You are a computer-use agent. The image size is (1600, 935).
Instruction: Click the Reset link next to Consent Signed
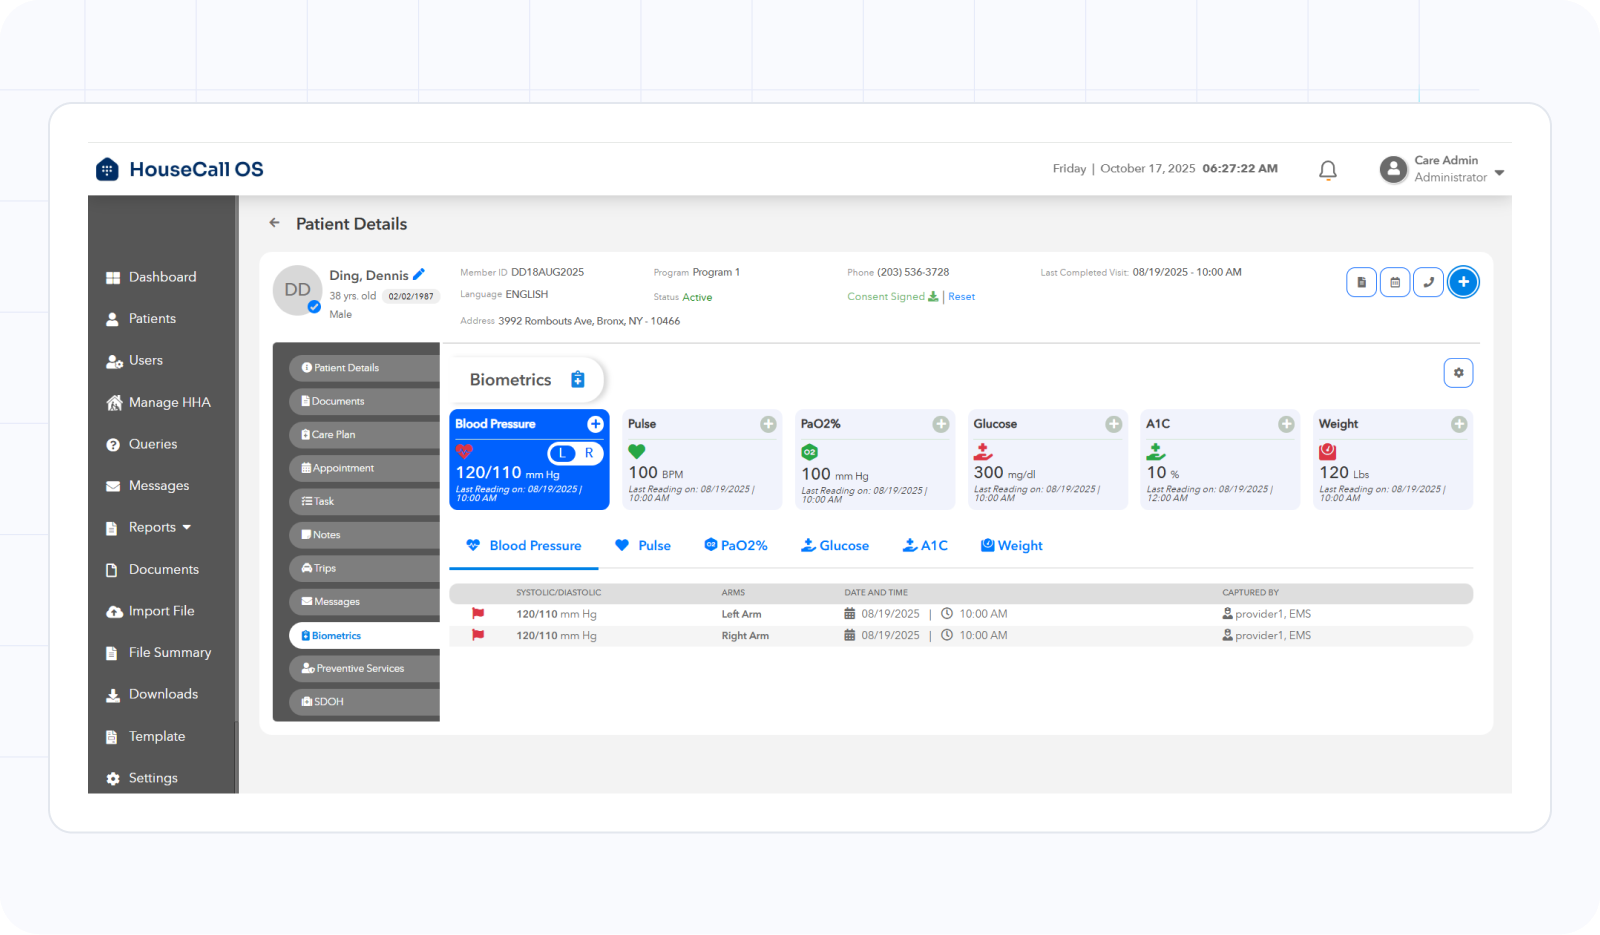click(961, 296)
